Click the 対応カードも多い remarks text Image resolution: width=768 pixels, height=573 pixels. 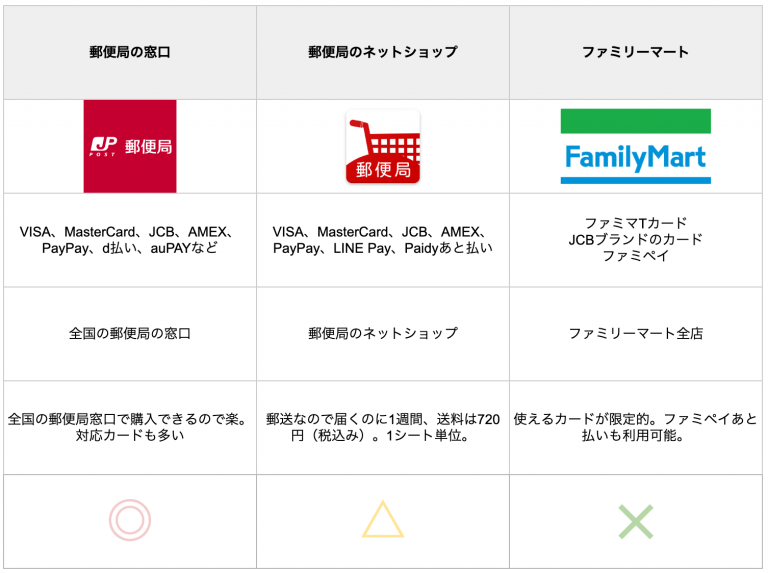(x=130, y=436)
